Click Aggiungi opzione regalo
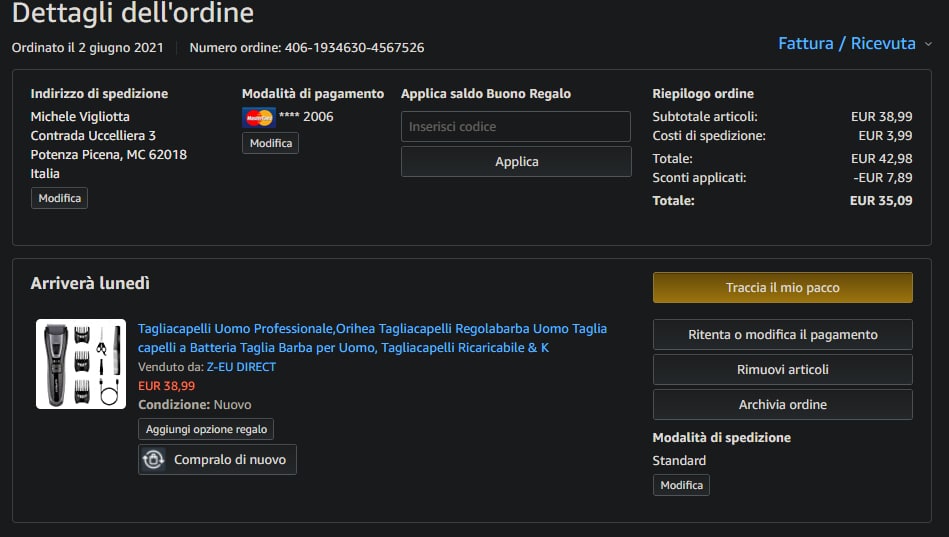This screenshot has width=949, height=537. pyautogui.click(x=206, y=429)
